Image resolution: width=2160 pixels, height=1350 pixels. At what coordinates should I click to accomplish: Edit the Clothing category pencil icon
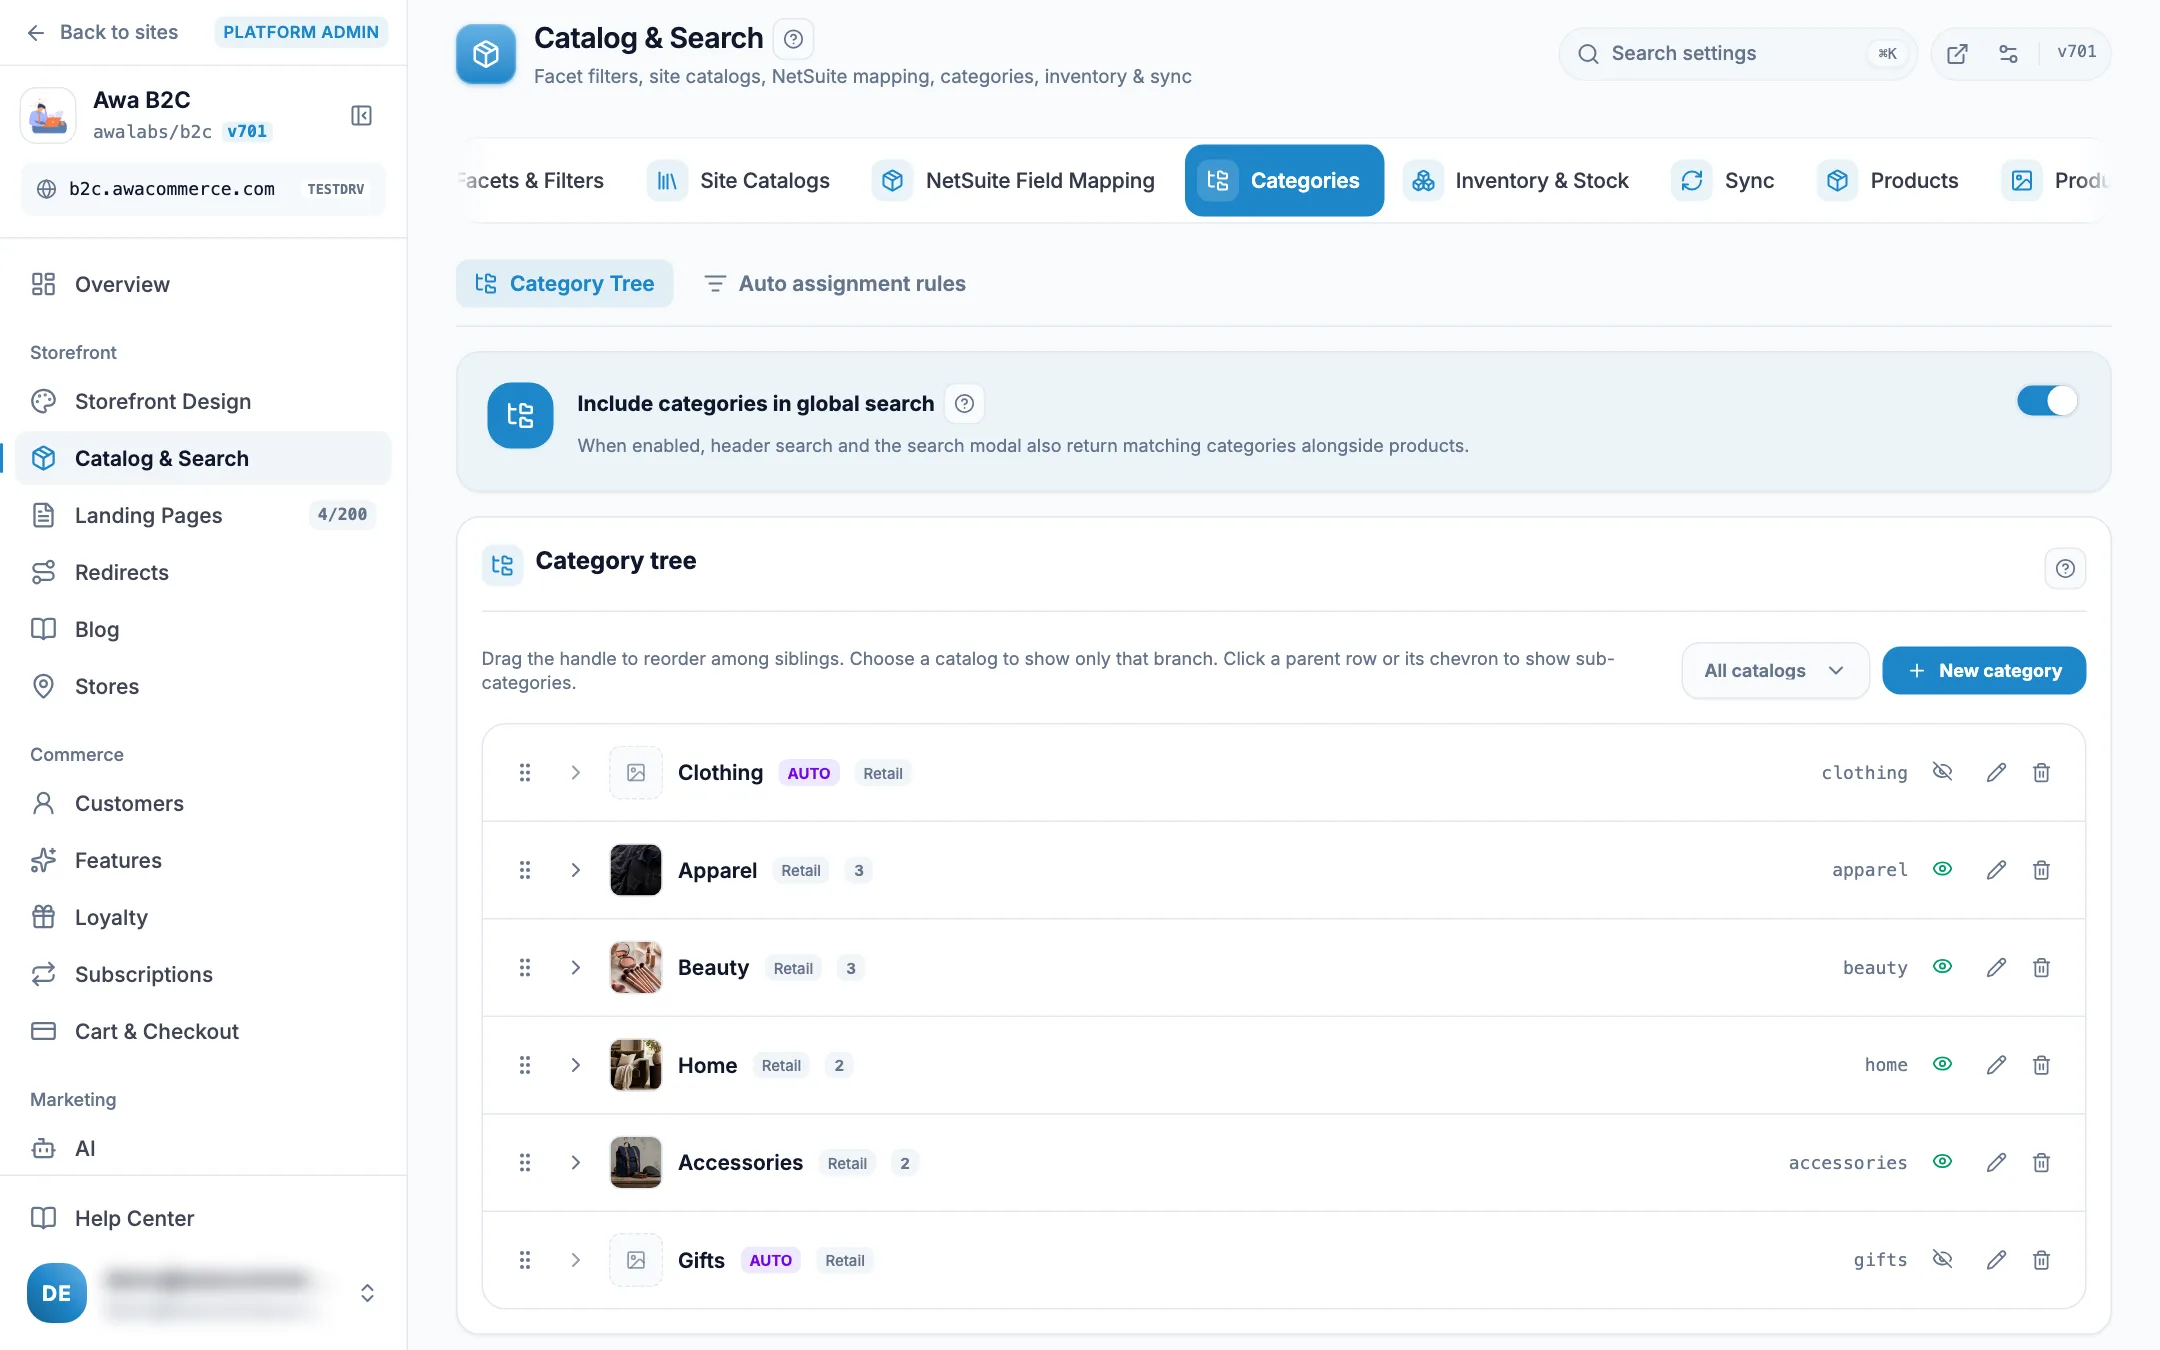coord(1996,772)
